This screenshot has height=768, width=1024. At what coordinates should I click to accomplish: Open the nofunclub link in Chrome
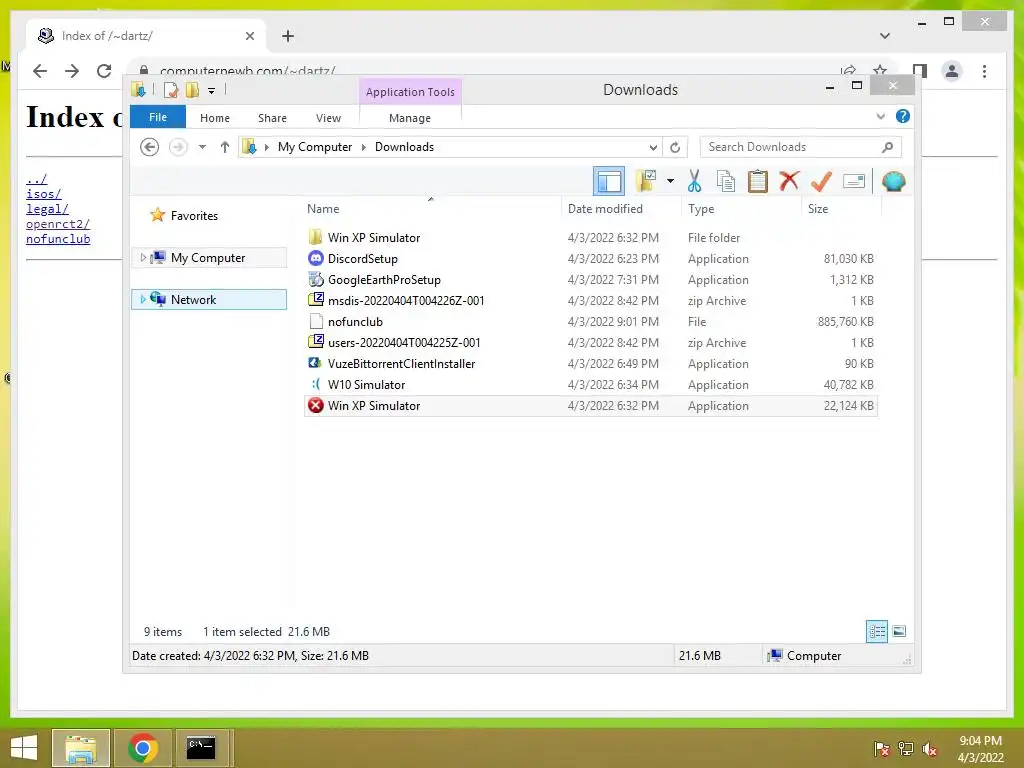tap(58, 239)
